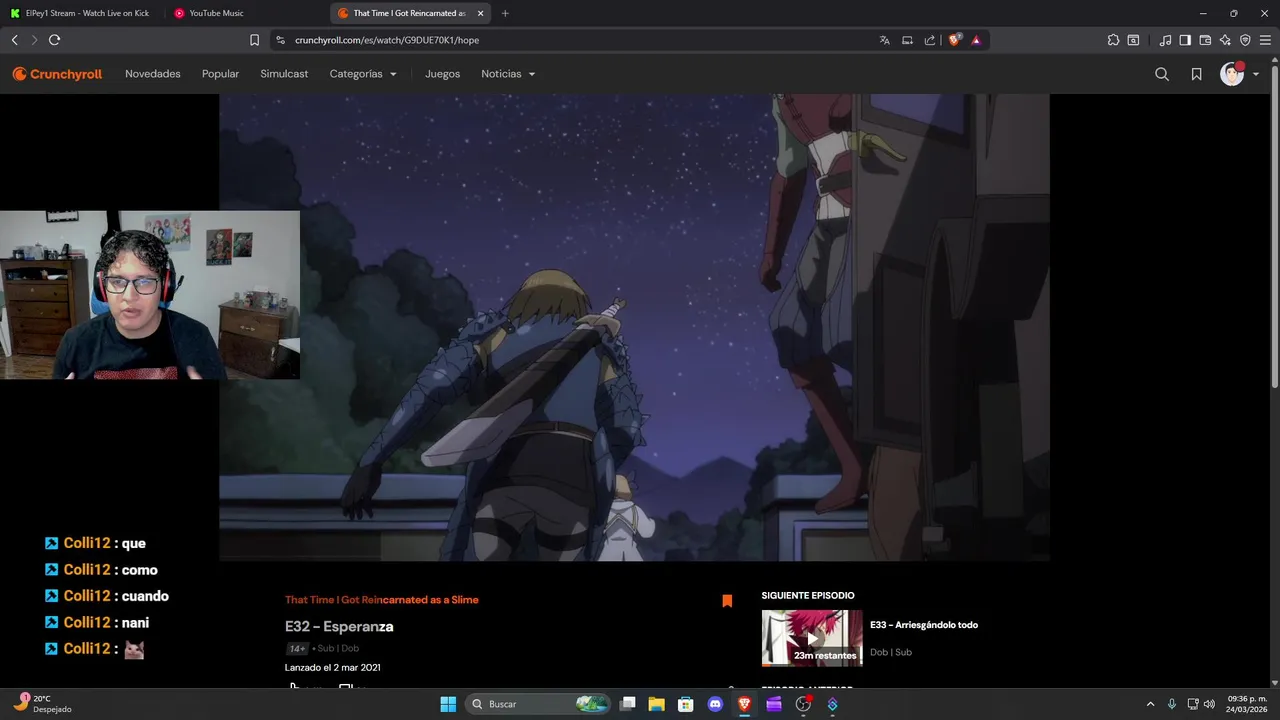Image resolution: width=1280 pixels, height=720 pixels.
Task: Open Discord from the taskbar
Action: coord(715,704)
